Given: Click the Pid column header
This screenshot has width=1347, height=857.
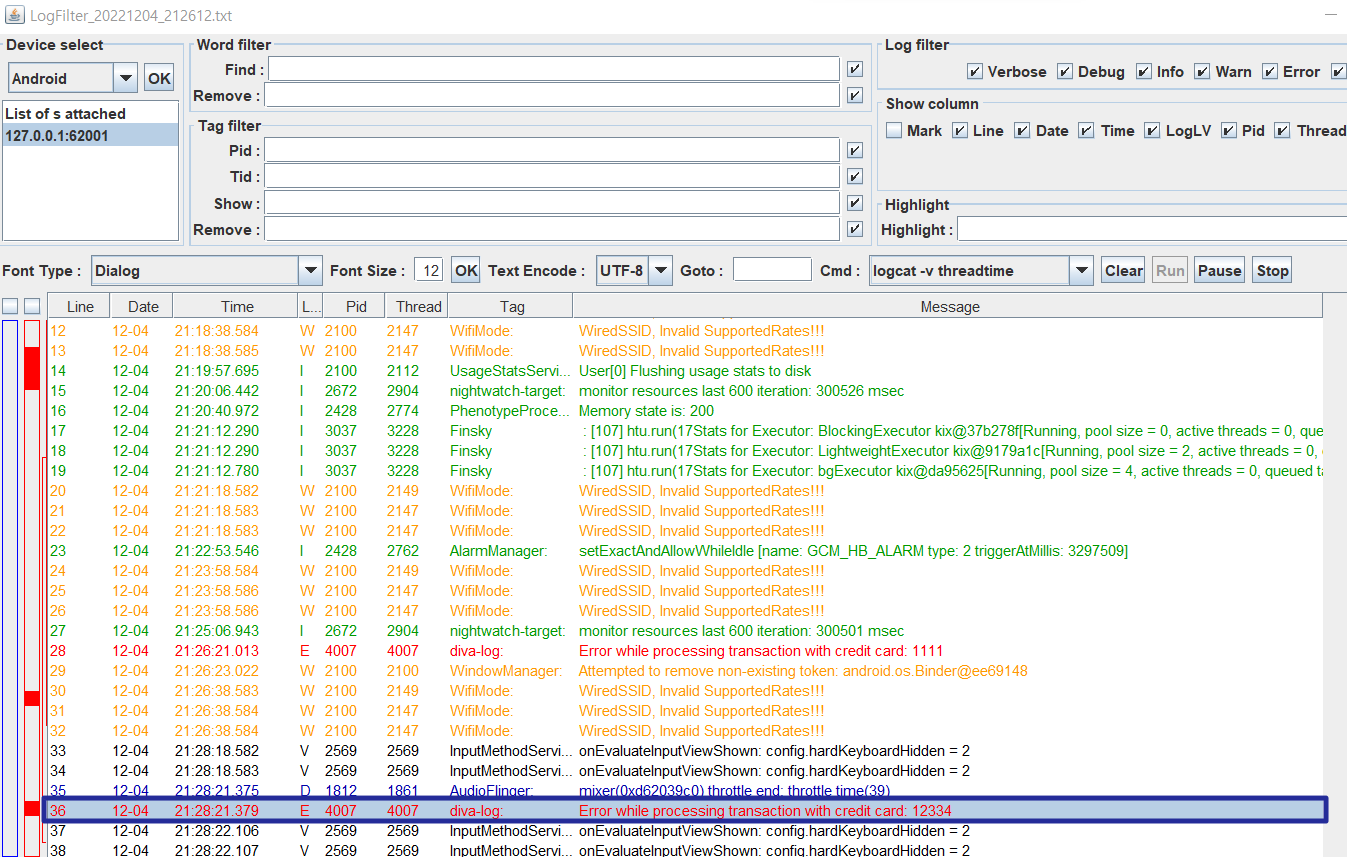Looking at the screenshot, I should pyautogui.click(x=355, y=306).
